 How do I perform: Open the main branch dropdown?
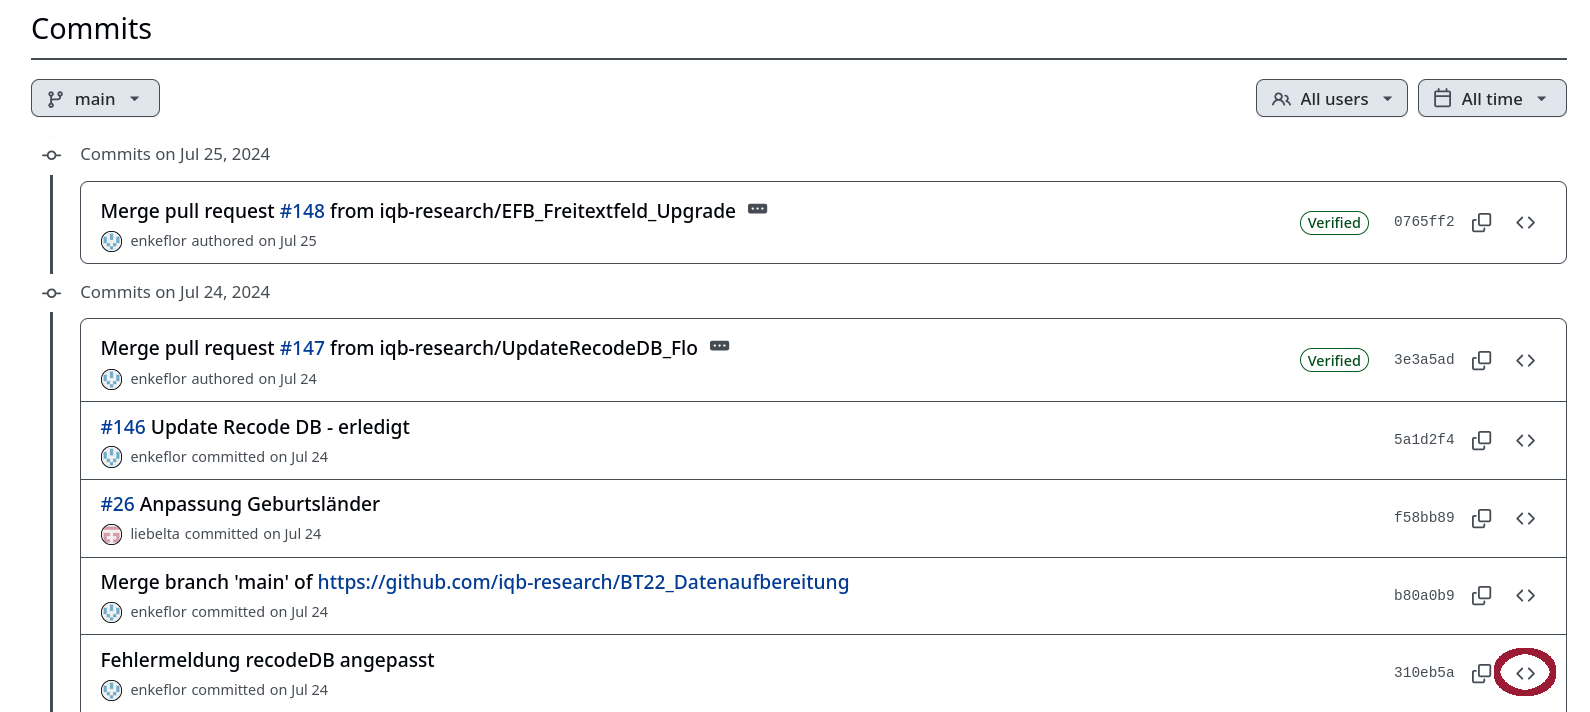pyautogui.click(x=95, y=98)
